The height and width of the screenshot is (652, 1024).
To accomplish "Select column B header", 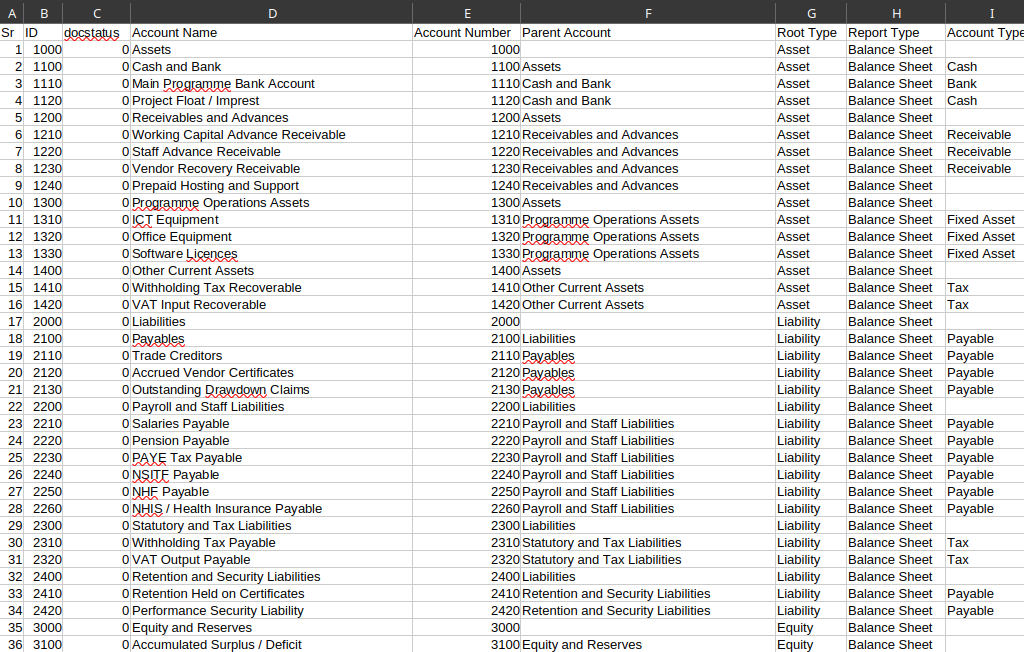I will point(43,13).
